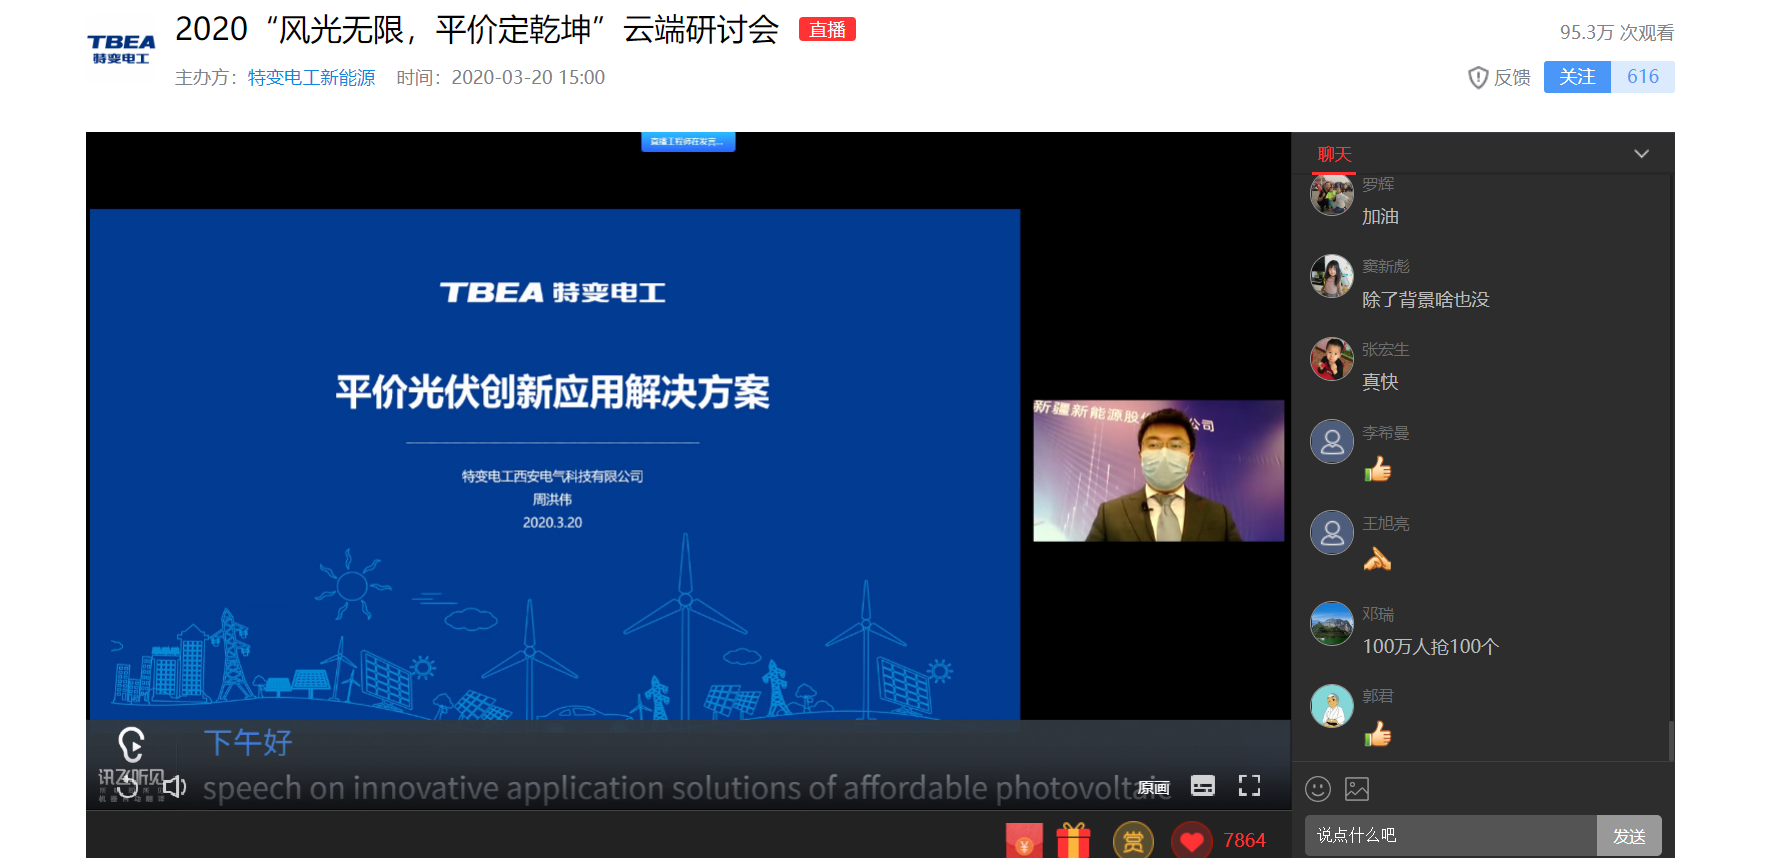The height and width of the screenshot is (858, 1766).
Task: Click the gold 赏 reward icon
Action: [x=1133, y=841]
